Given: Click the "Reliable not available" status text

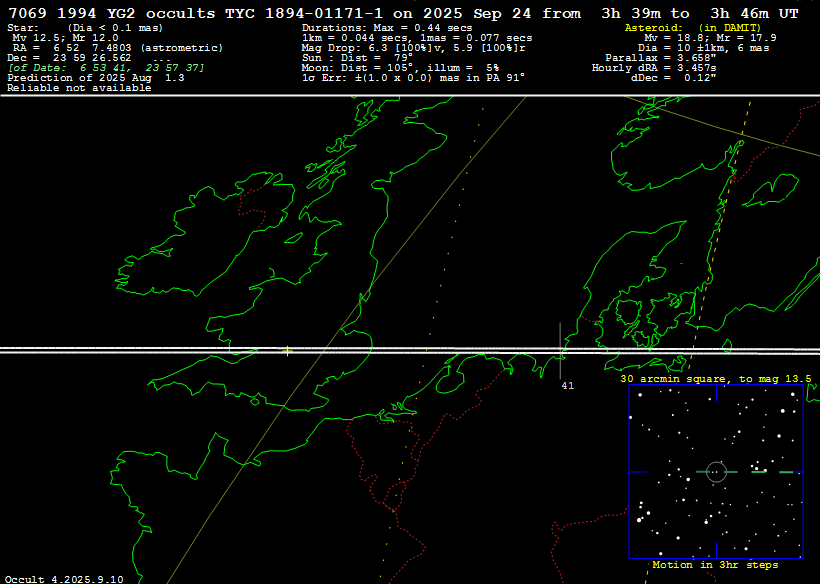Looking at the screenshot, I should tap(79, 88).
